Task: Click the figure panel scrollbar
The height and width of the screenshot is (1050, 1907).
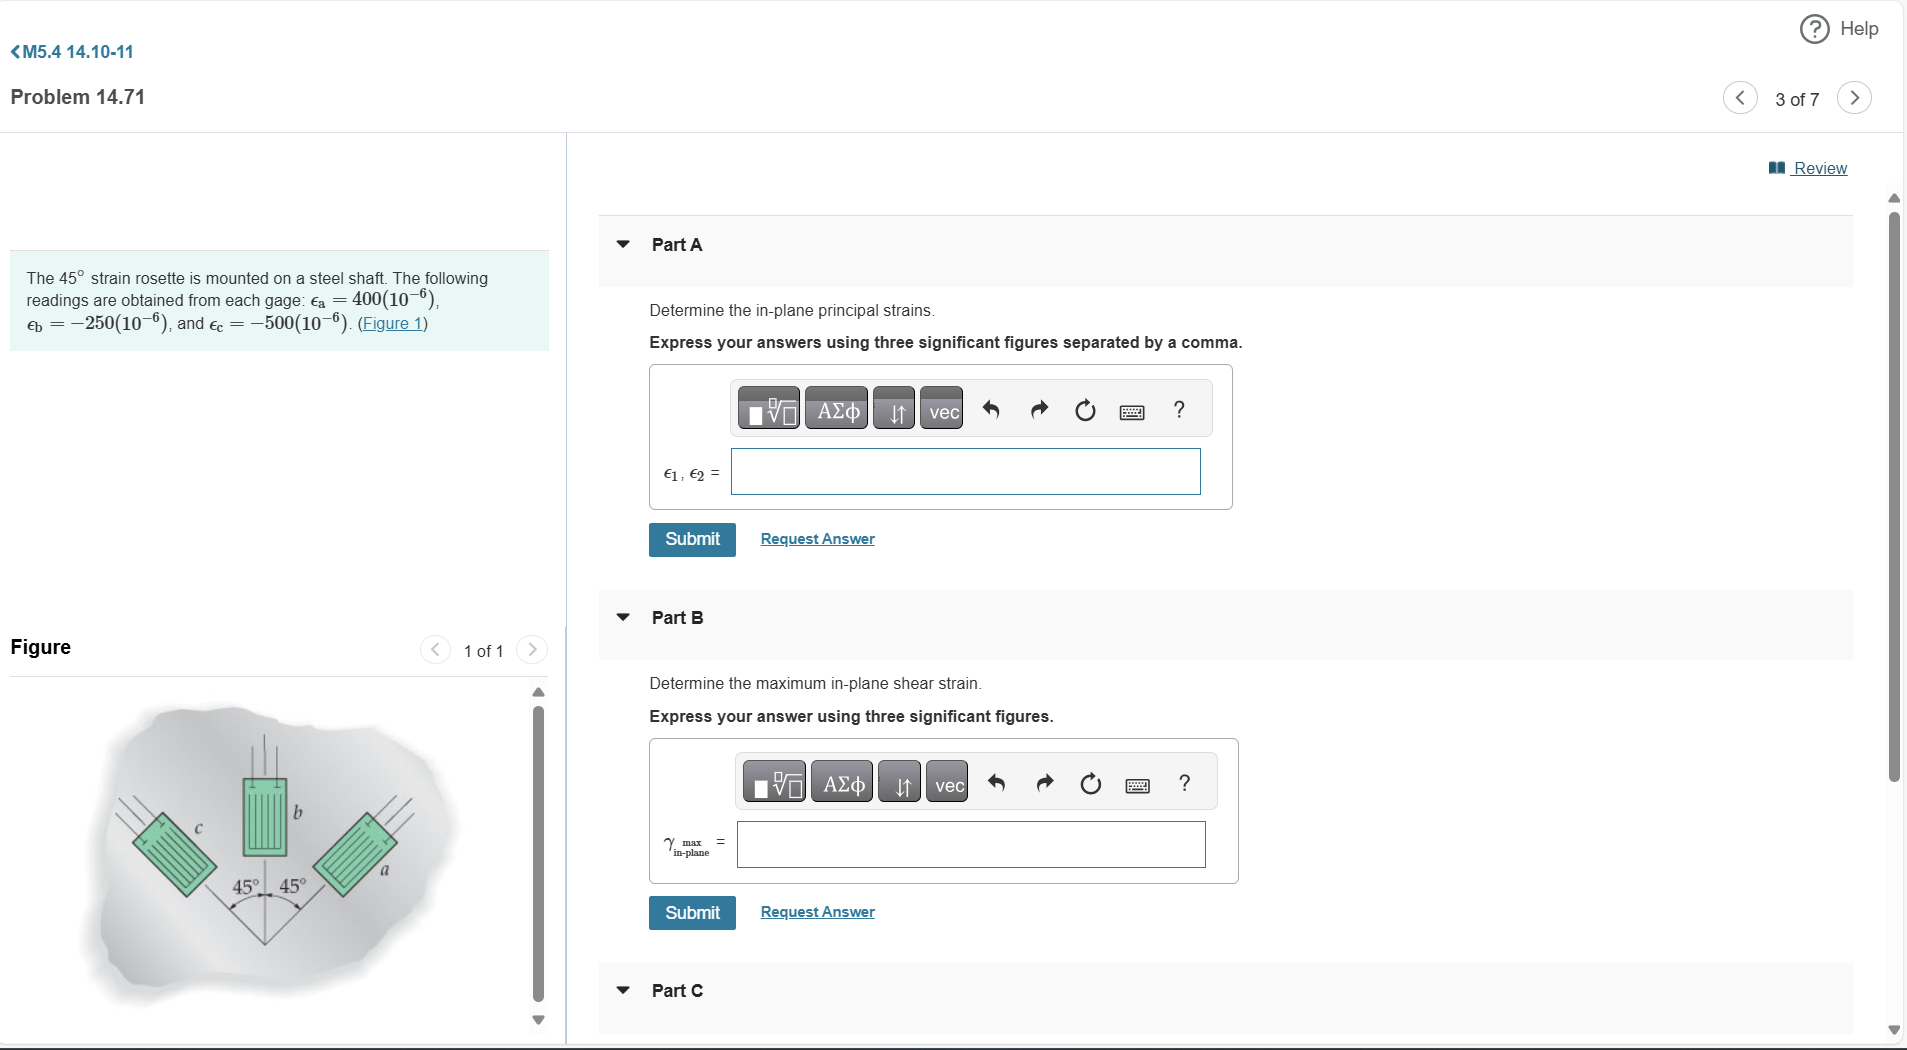Action: coord(538,853)
